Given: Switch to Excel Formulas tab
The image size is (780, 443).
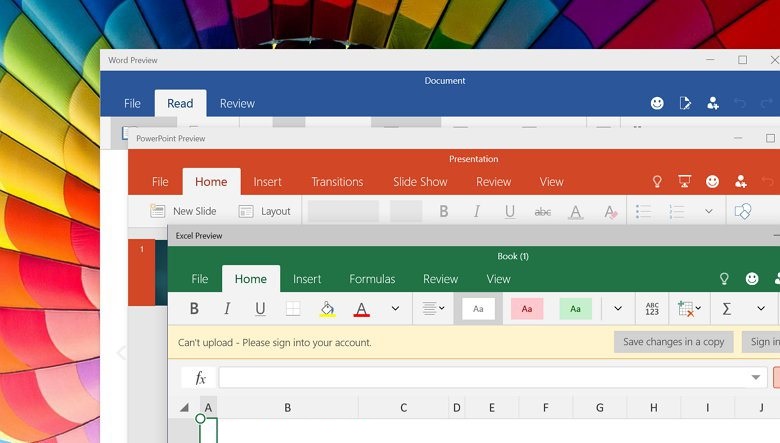Looking at the screenshot, I should (x=372, y=279).
